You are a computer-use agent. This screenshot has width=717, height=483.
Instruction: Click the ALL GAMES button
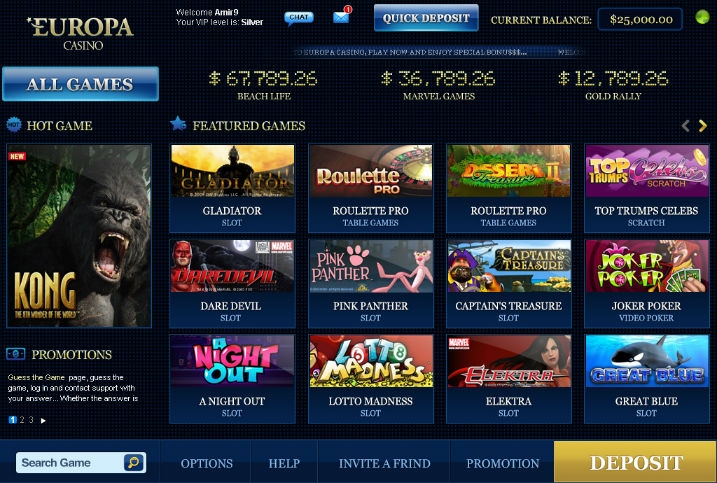[80, 84]
